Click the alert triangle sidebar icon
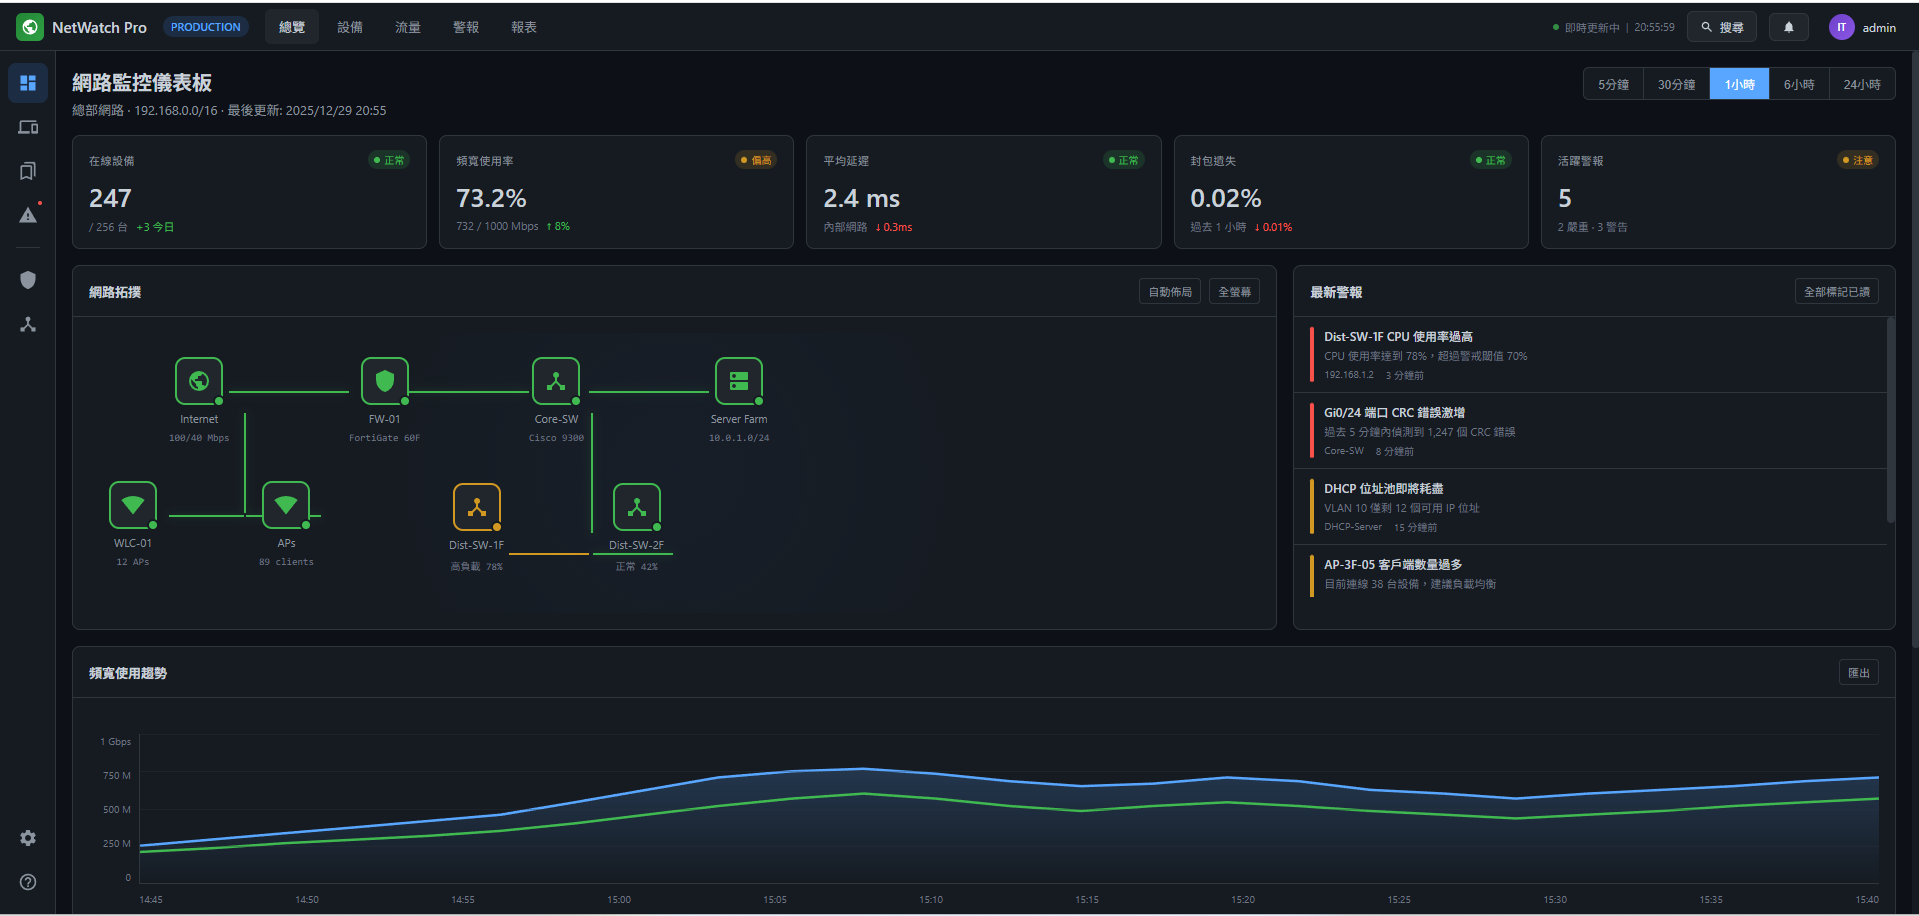Viewport: 1919px width, 916px height. tap(28, 215)
